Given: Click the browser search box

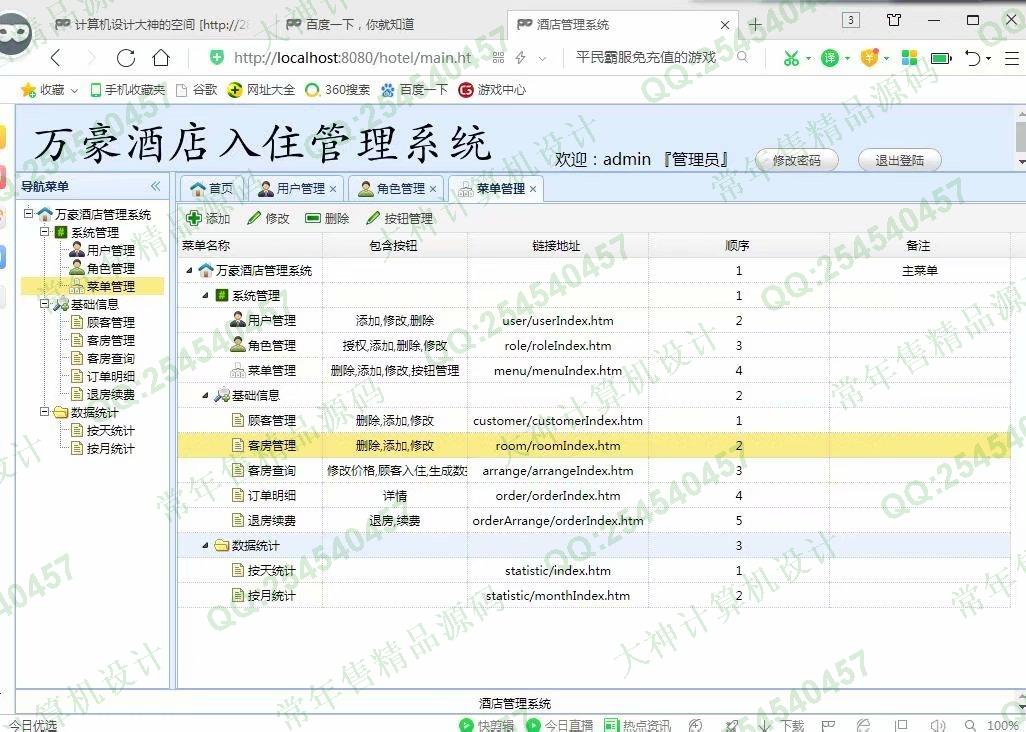Looking at the screenshot, I should 645,58.
